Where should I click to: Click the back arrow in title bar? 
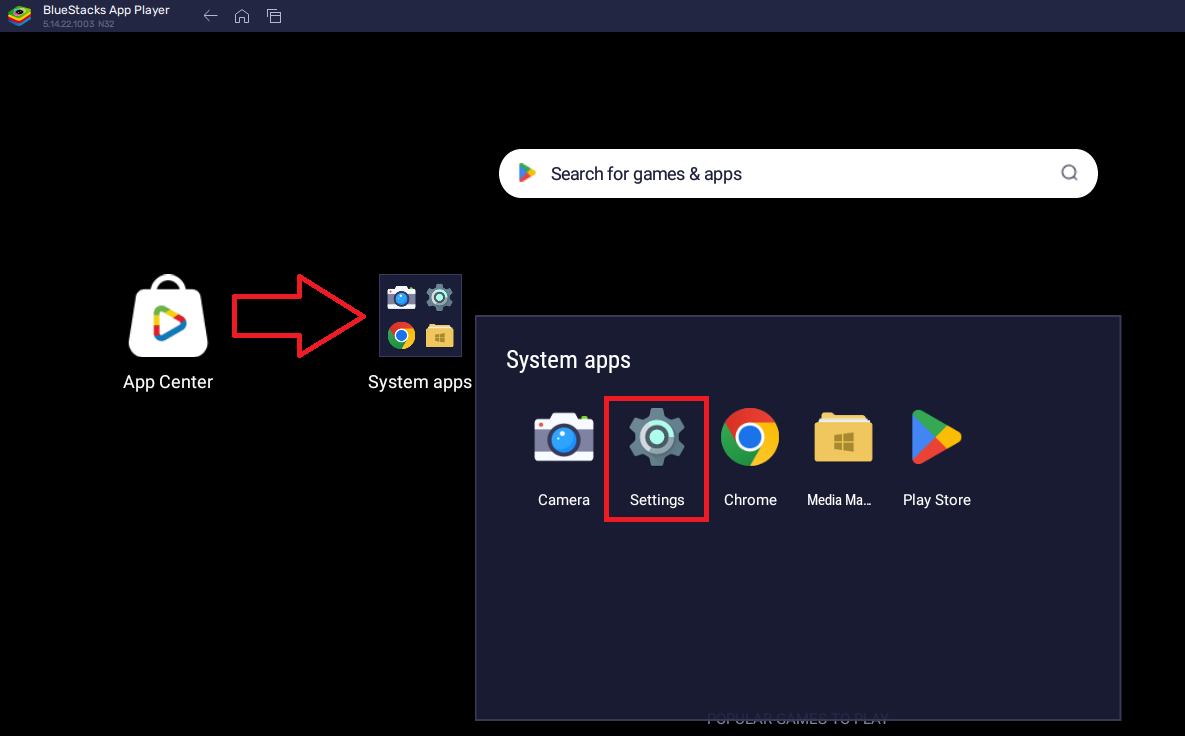[211, 16]
